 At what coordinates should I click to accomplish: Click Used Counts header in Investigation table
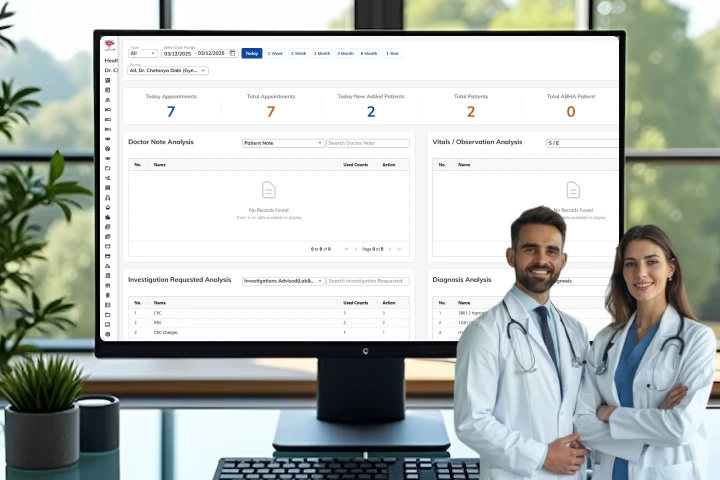tap(355, 303)
